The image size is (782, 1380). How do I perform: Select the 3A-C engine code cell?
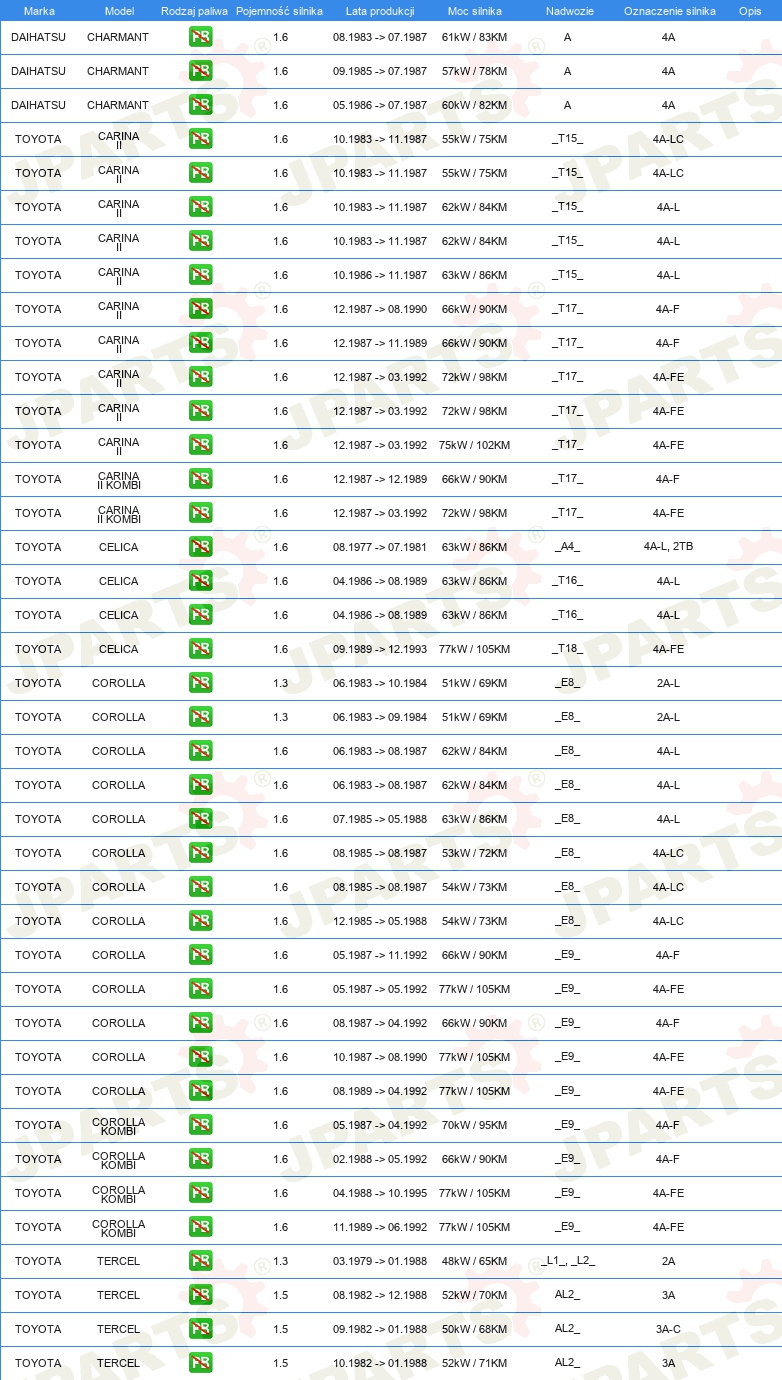(668, 1329)
